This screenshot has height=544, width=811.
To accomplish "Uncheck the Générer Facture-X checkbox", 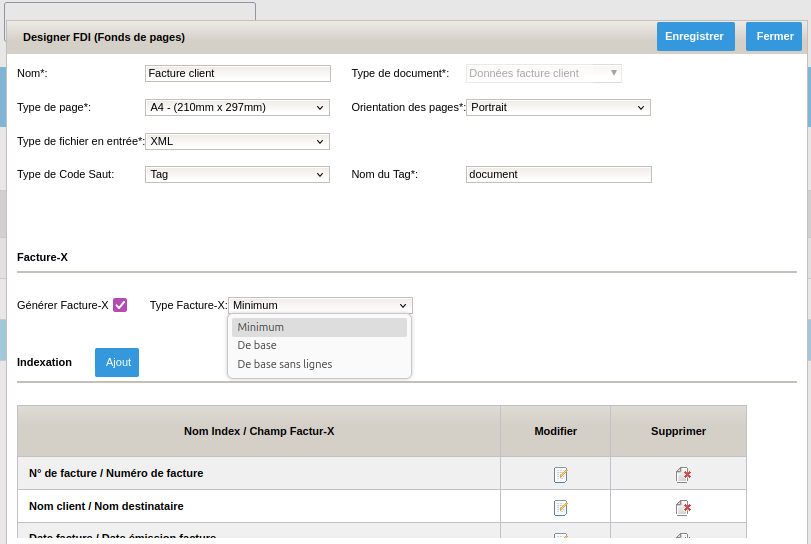I will tap(120, 305).
